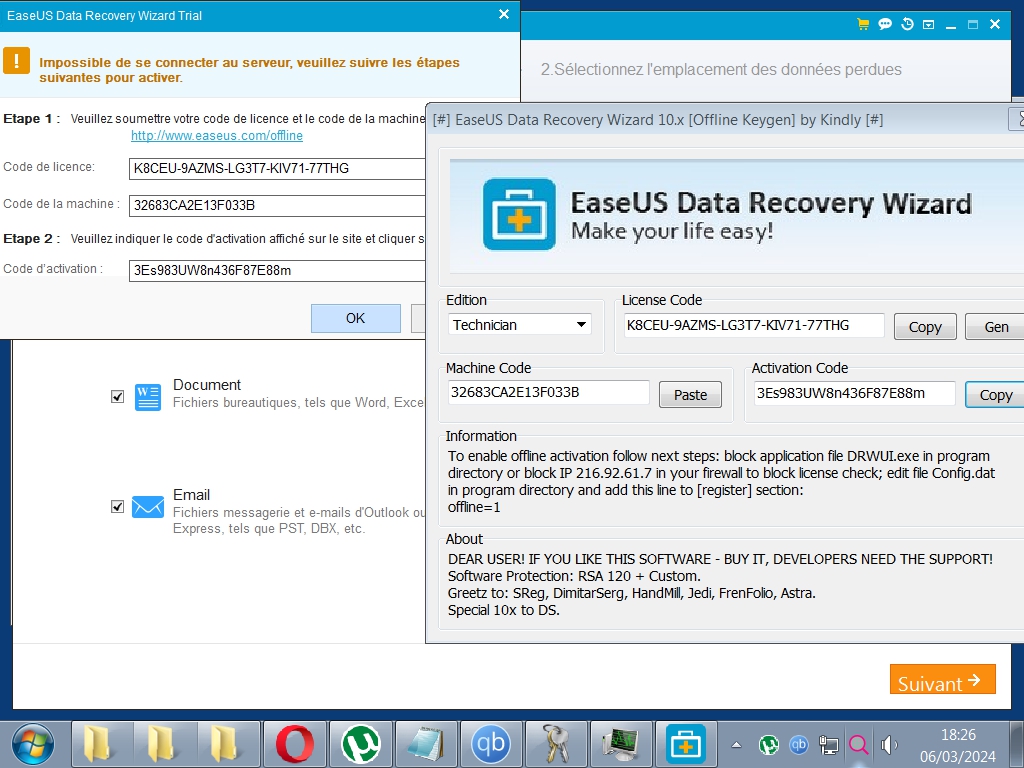Focus the Code d'activation field
Screen dimensions: 1024x768
[x=277, y=270]
